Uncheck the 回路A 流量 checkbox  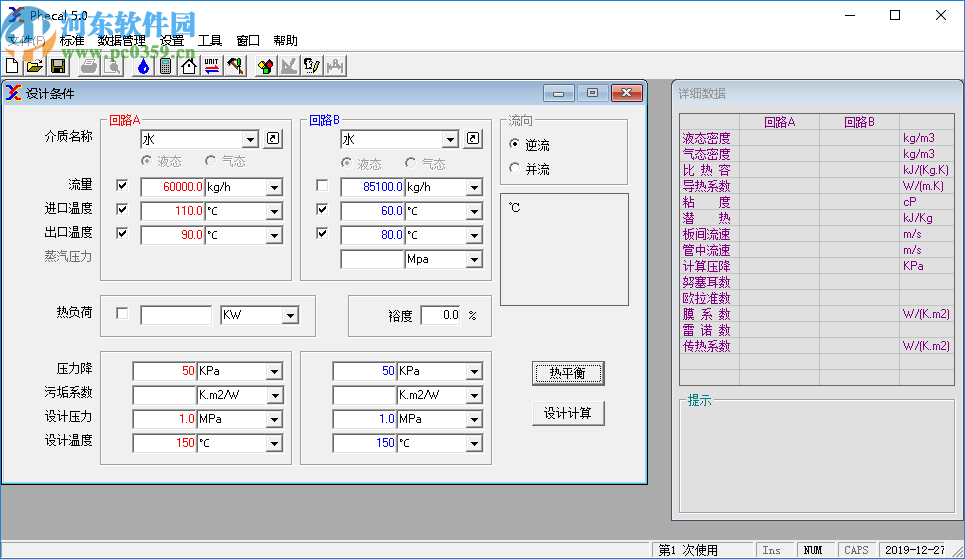tap(122, 185)
